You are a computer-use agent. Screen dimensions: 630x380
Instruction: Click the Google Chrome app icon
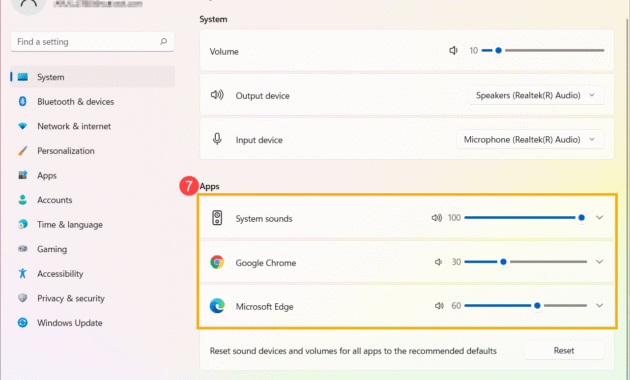(x=217, y=262)
